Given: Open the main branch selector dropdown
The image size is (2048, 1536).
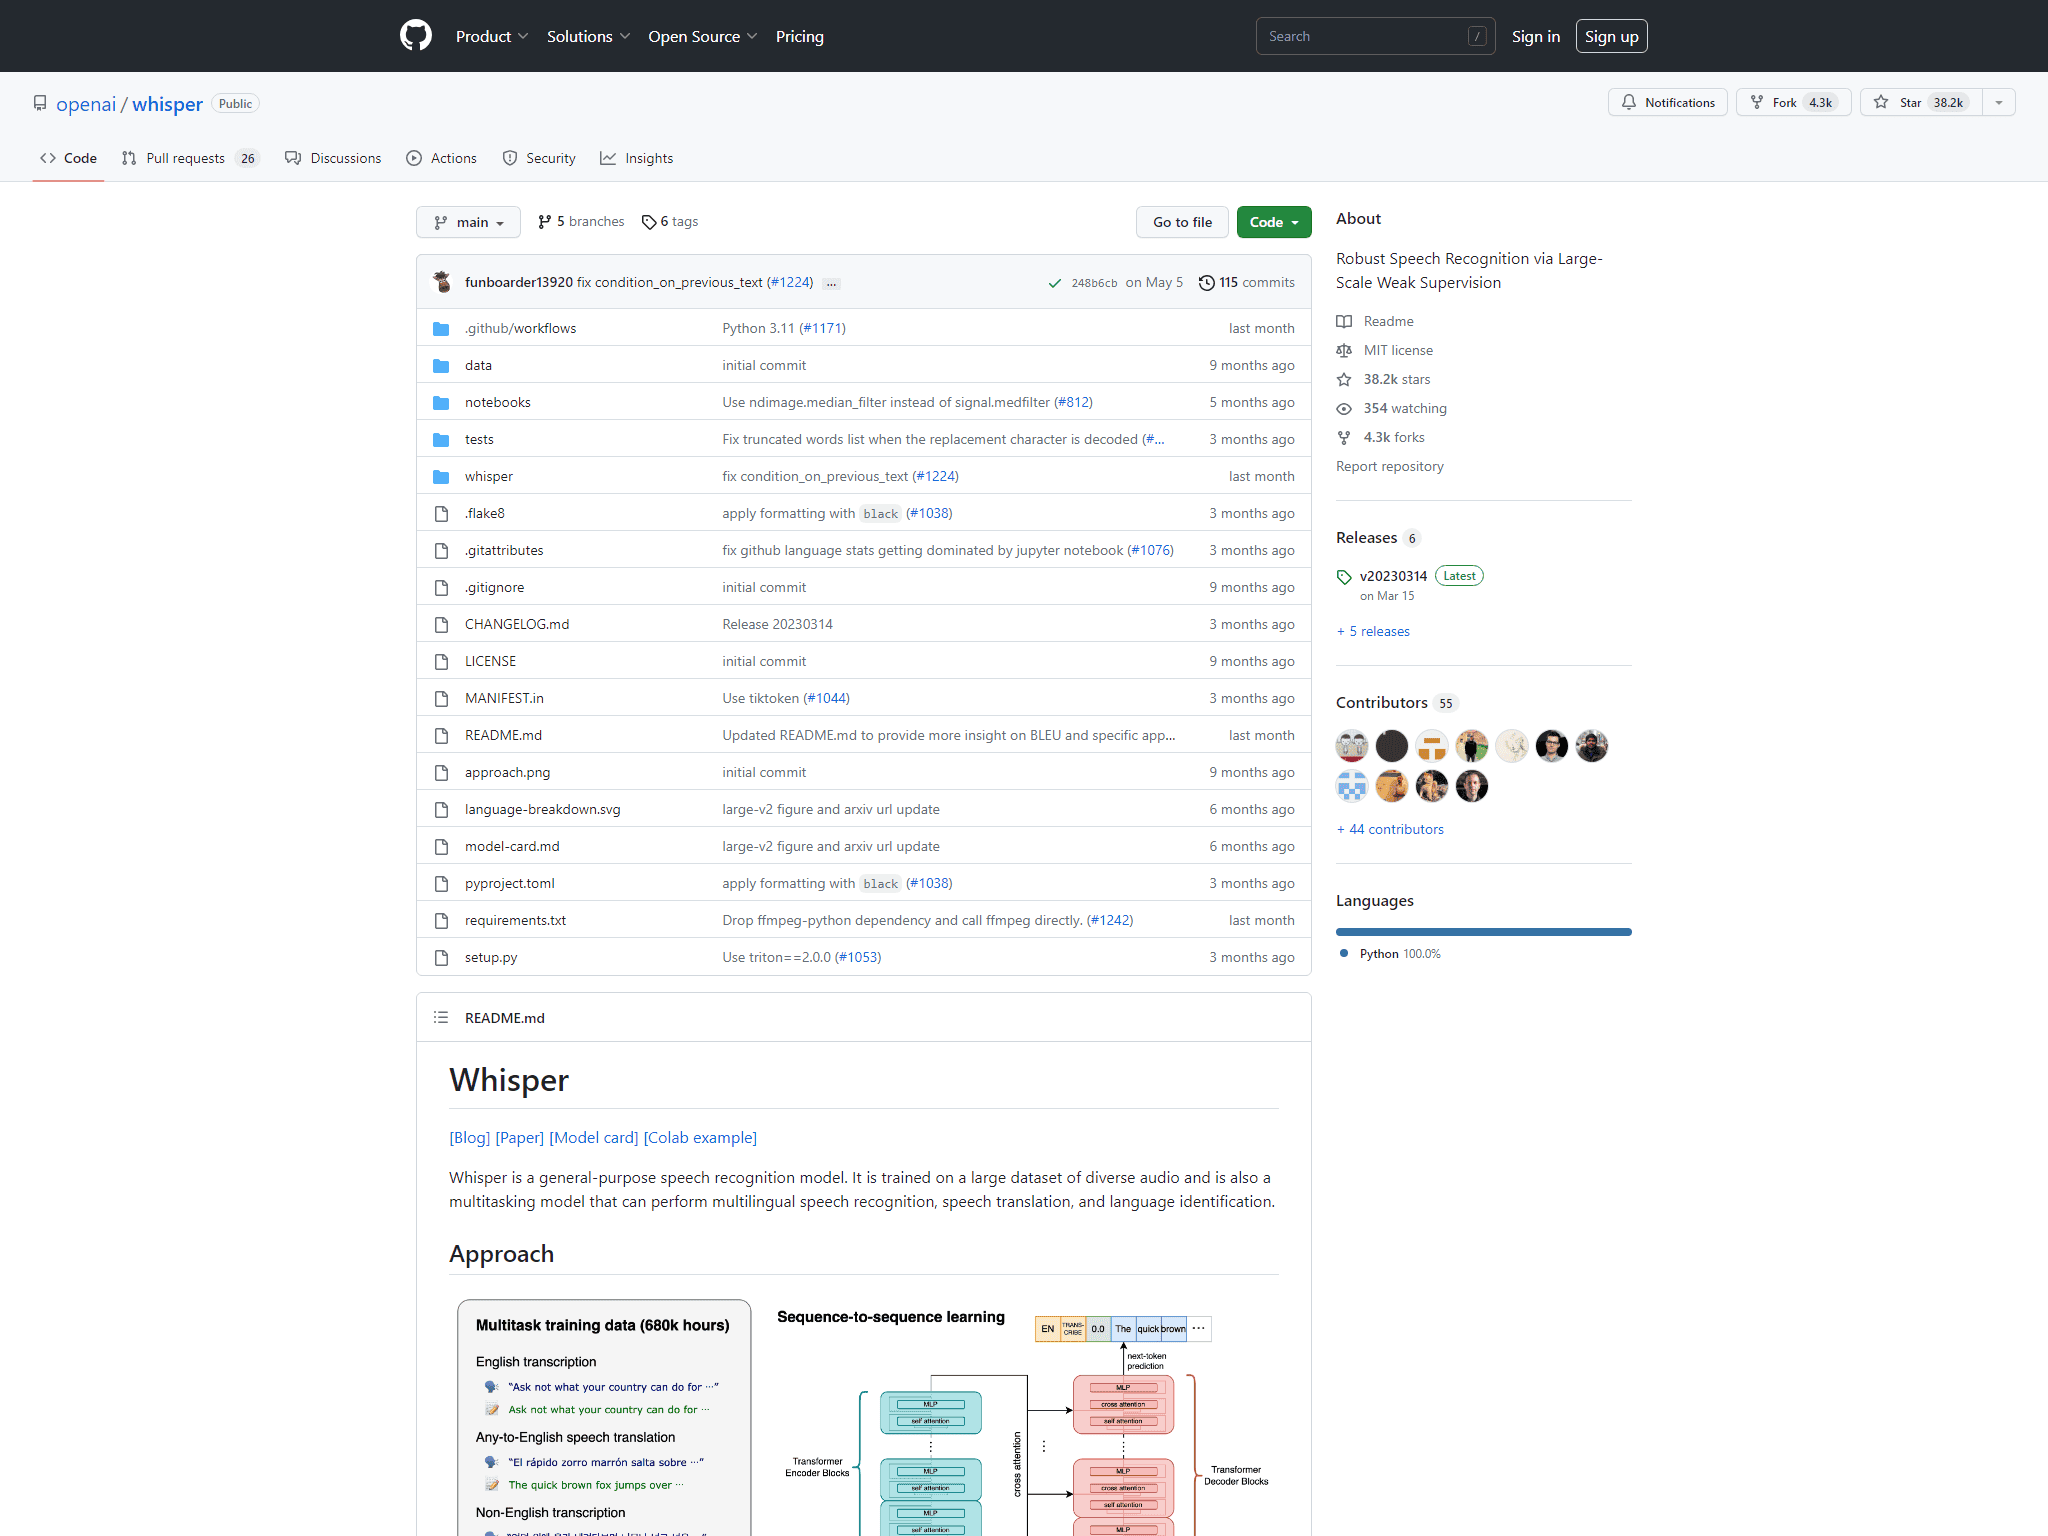Looking at the screenshot, I should click(x=468, y=222).
